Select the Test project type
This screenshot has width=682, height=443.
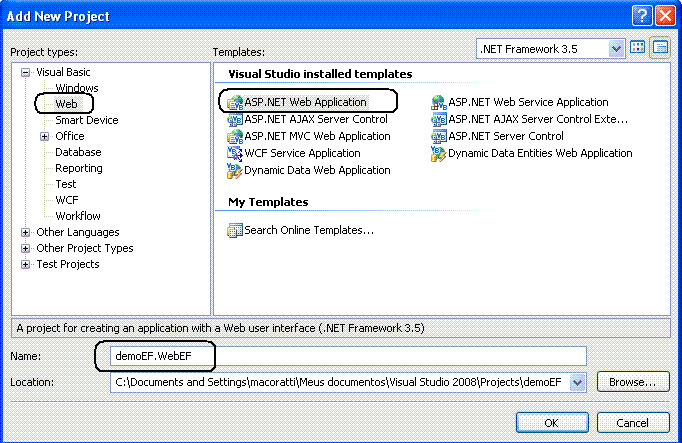(66, 184)
